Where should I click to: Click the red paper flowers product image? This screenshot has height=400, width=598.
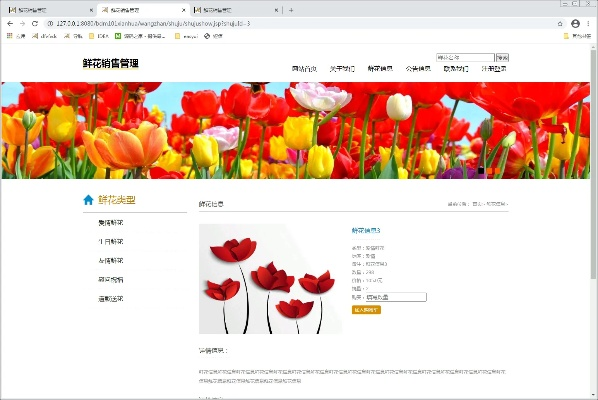pyautogui.click(x=270, y=279)
